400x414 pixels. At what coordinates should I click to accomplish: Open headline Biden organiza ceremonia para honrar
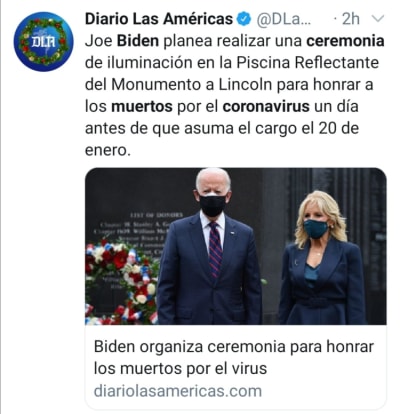click(234, 347)
